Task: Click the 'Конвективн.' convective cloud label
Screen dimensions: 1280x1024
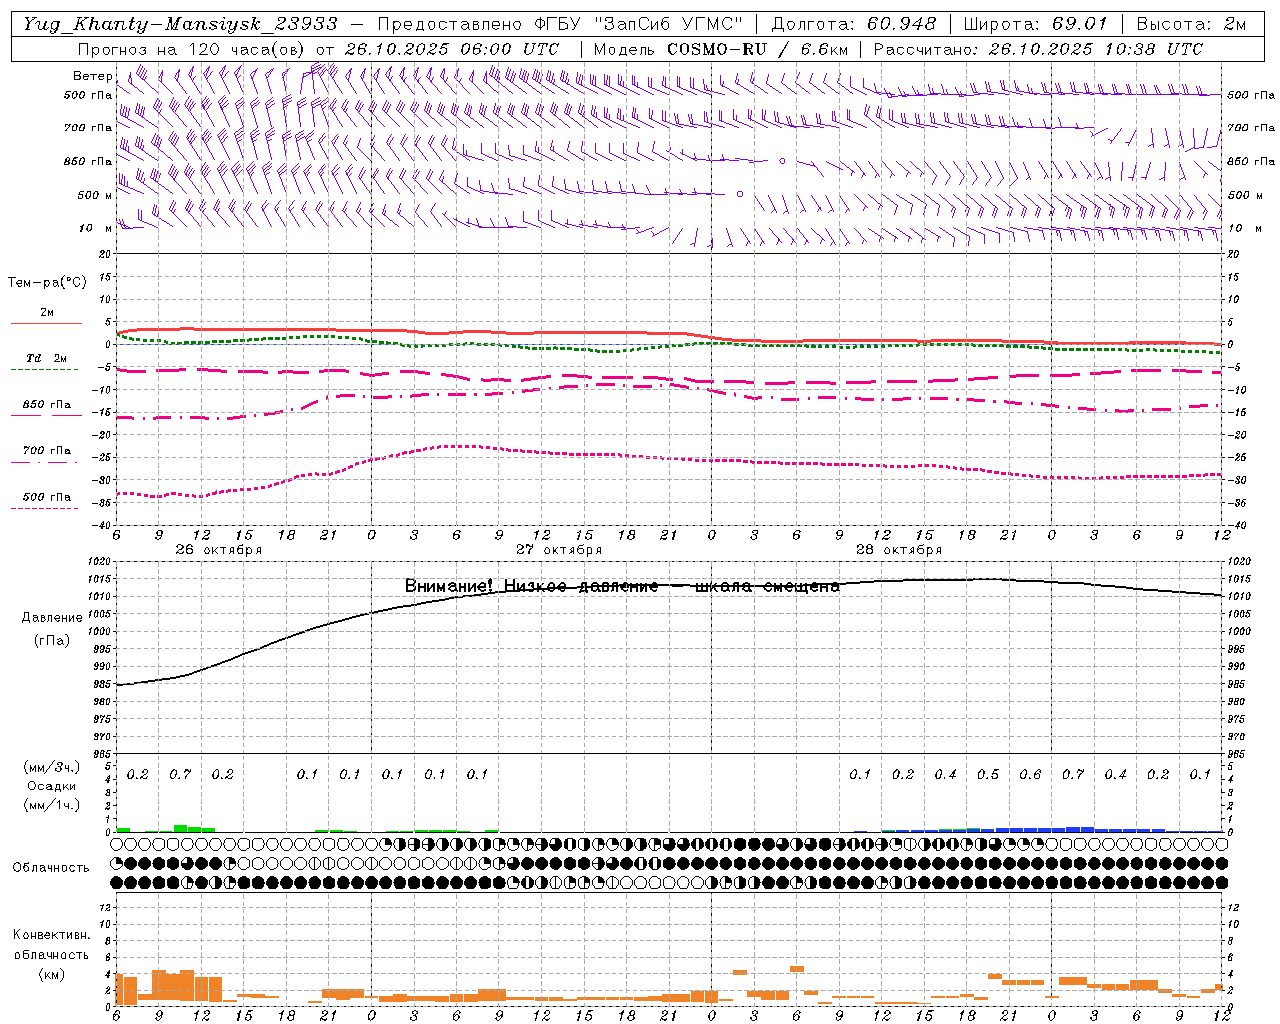Action: pyautogui.click(x=52, y=935)
